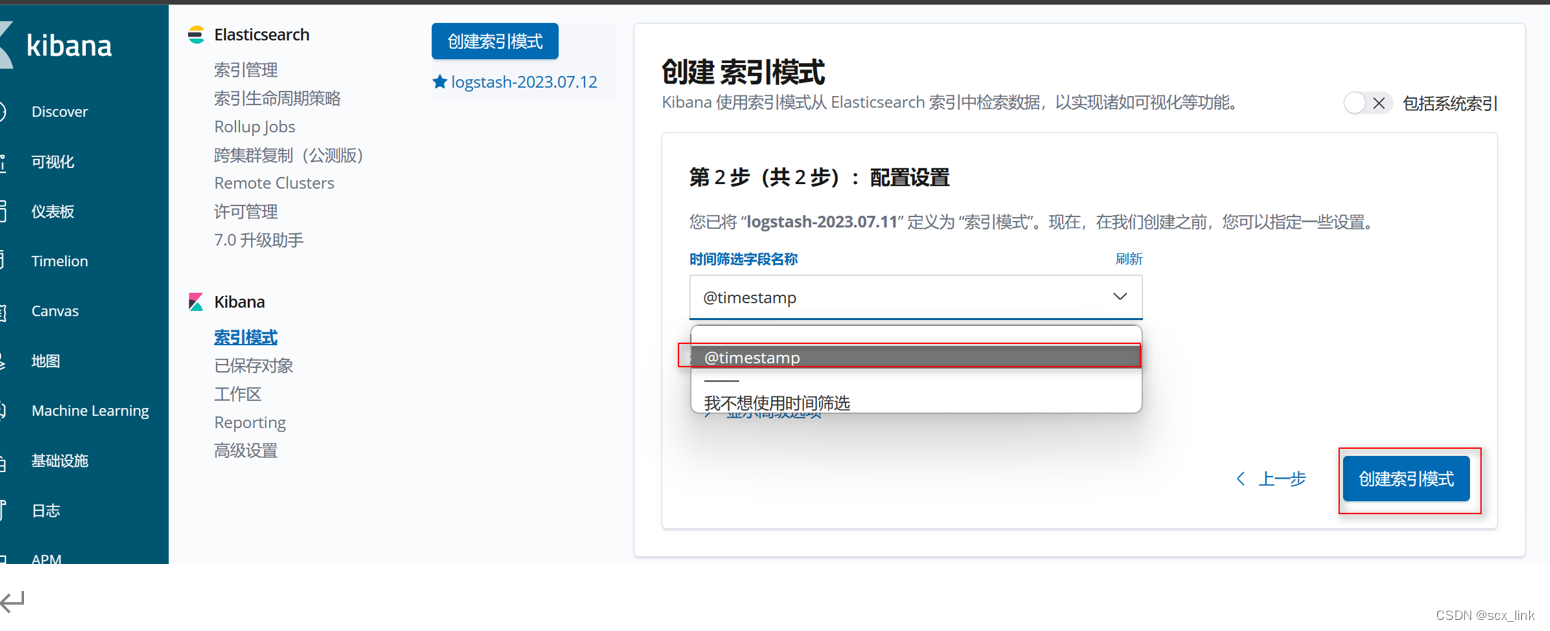Click the Kibana logo

tap(56, 45)
